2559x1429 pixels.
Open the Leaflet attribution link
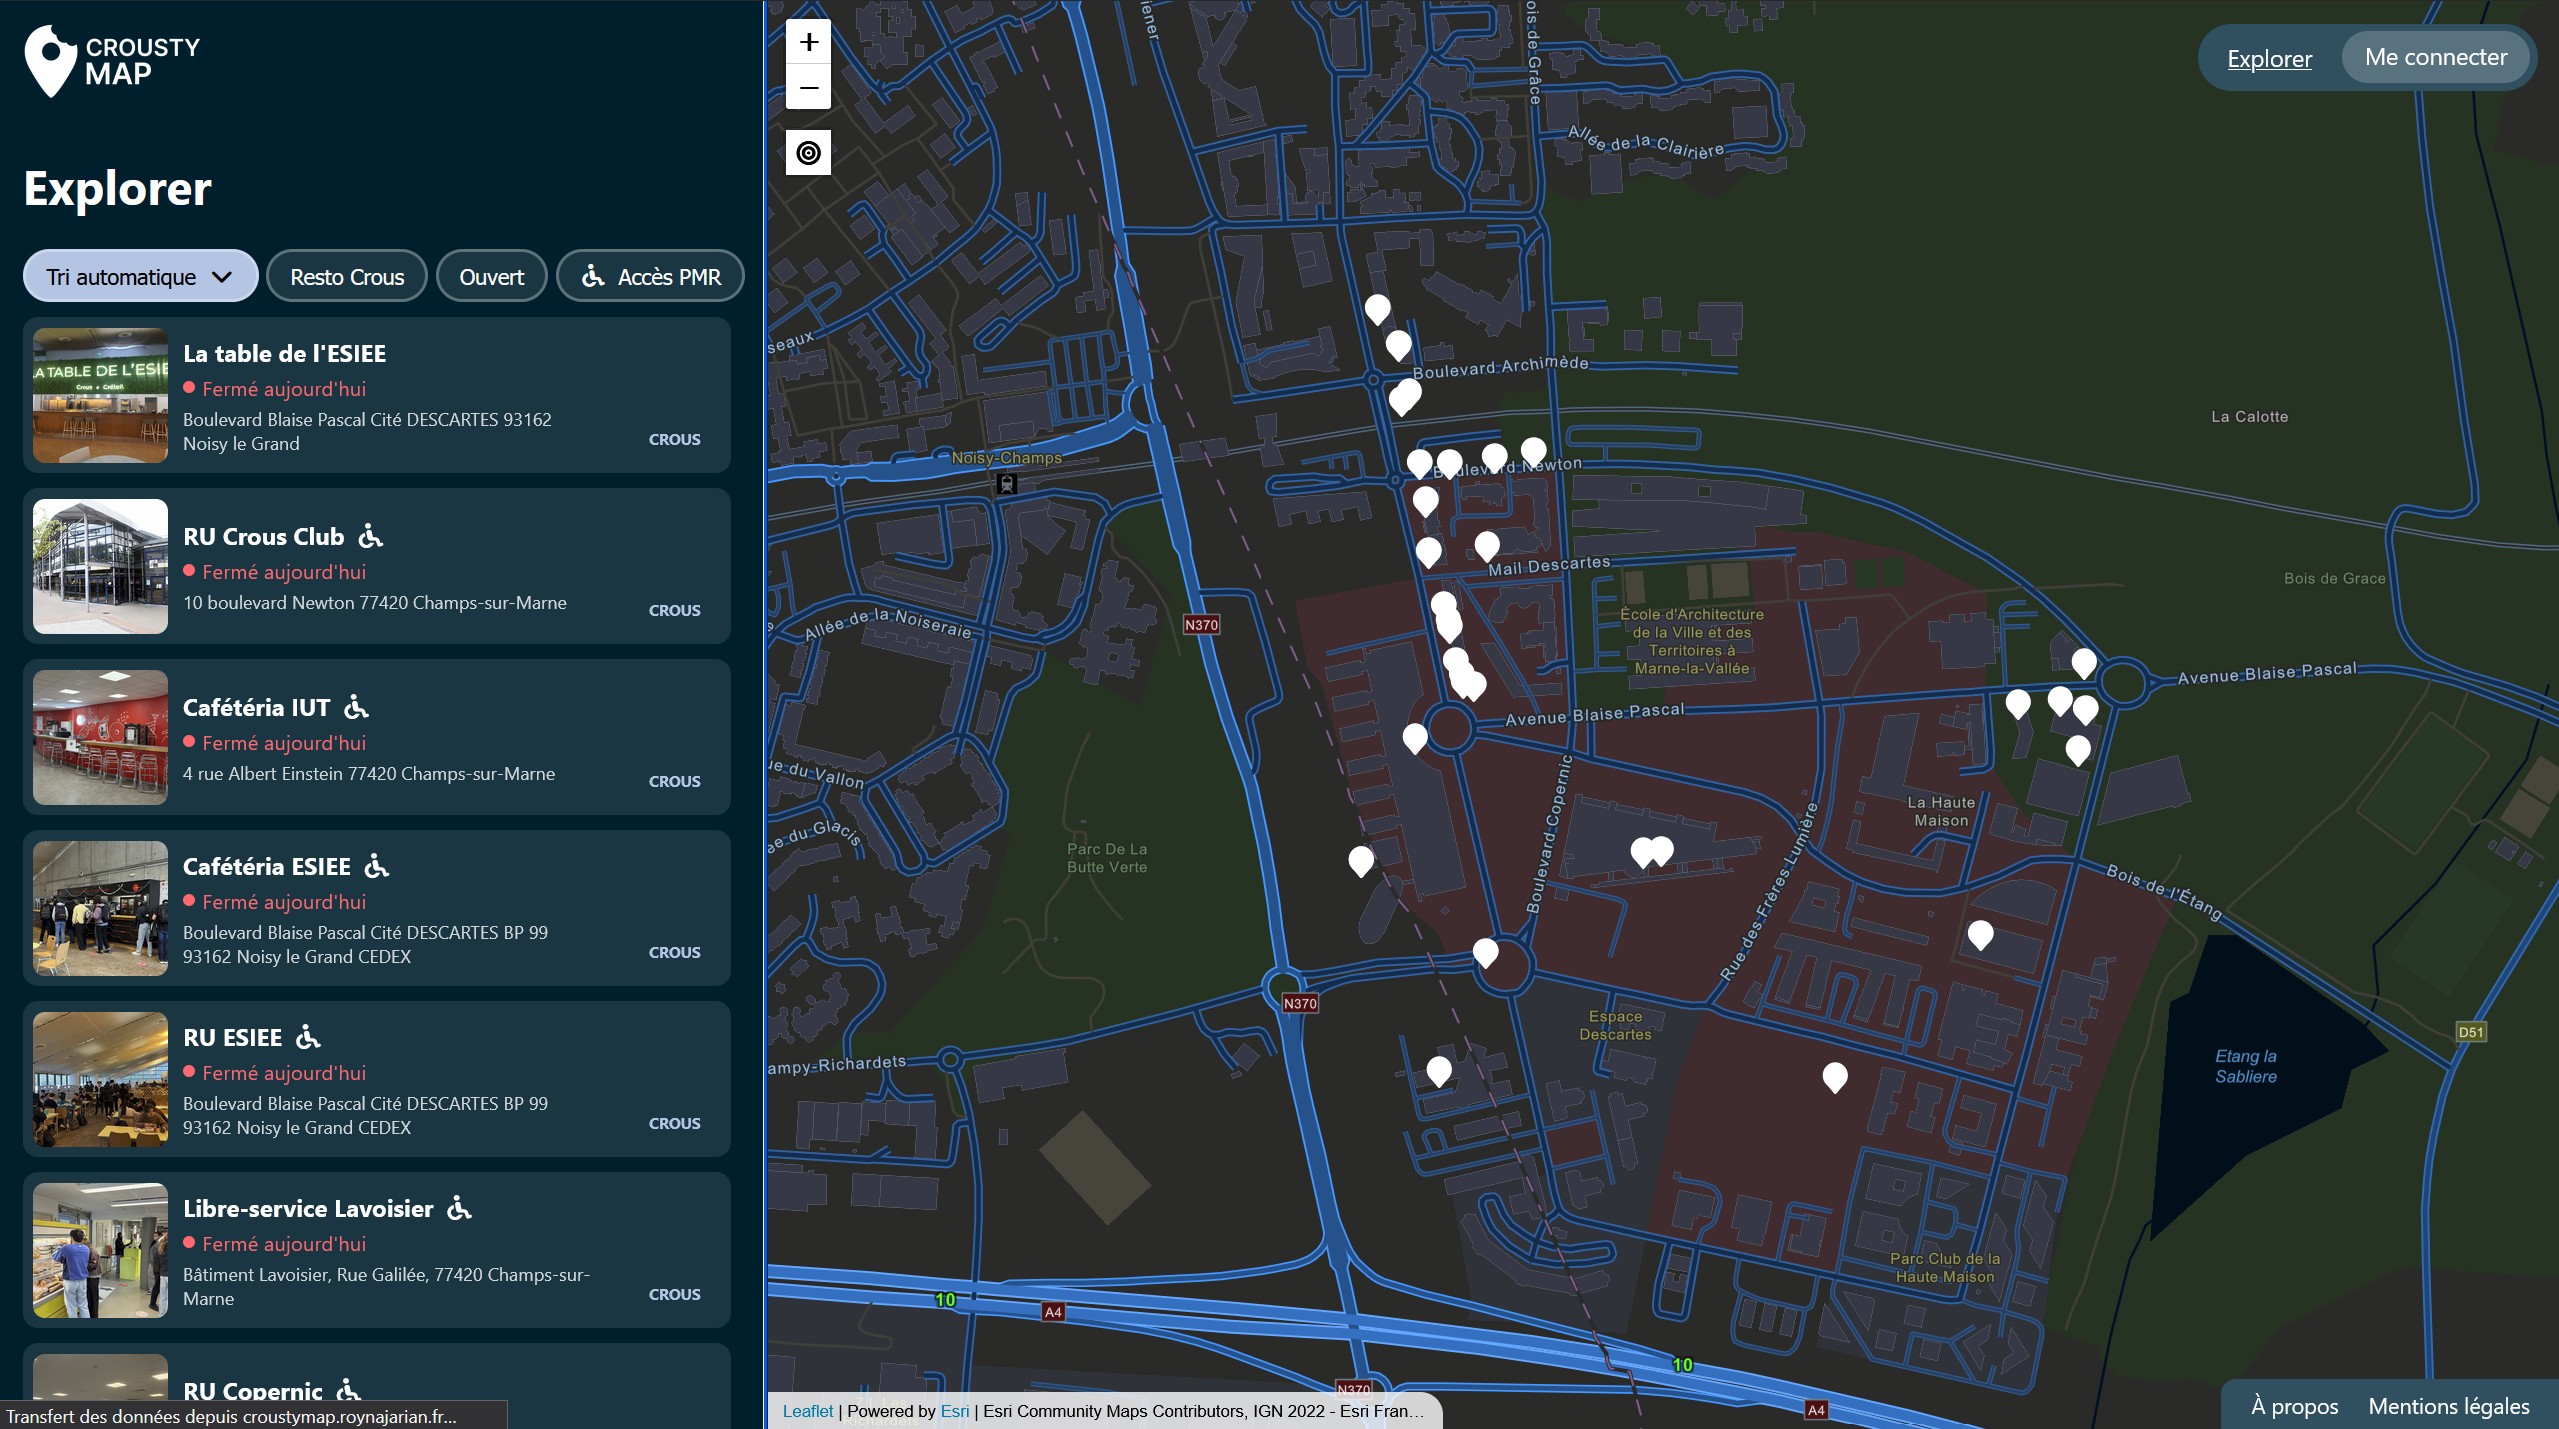(808, 1411)
